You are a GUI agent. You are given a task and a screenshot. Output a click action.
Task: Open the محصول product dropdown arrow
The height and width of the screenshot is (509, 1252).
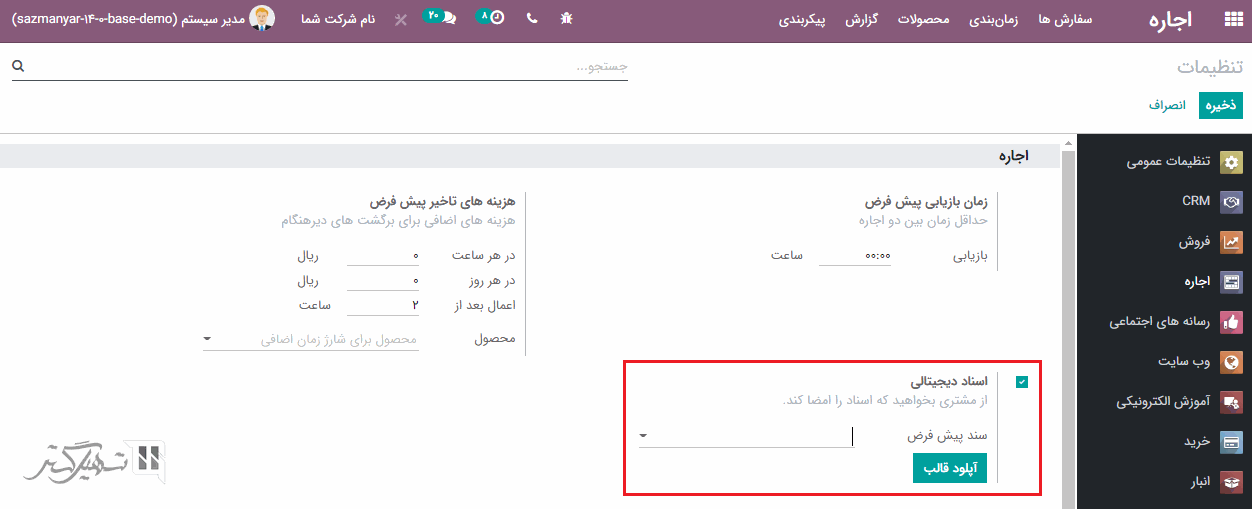(x=208, y=339)
